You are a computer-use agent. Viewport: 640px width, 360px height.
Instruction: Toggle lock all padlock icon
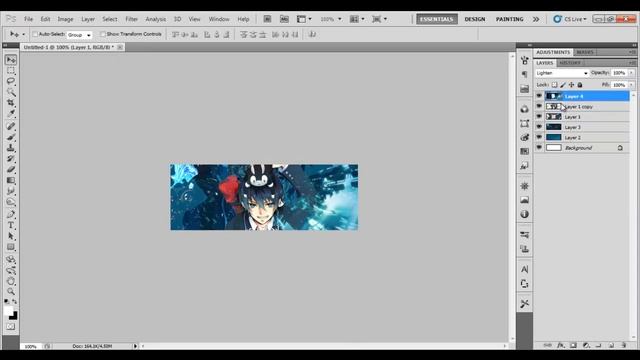pos(580,85)
